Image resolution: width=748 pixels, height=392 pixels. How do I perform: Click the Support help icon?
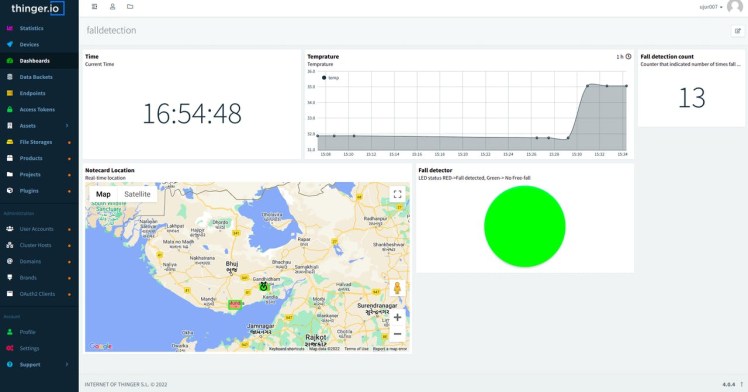[x=10, y=364]
